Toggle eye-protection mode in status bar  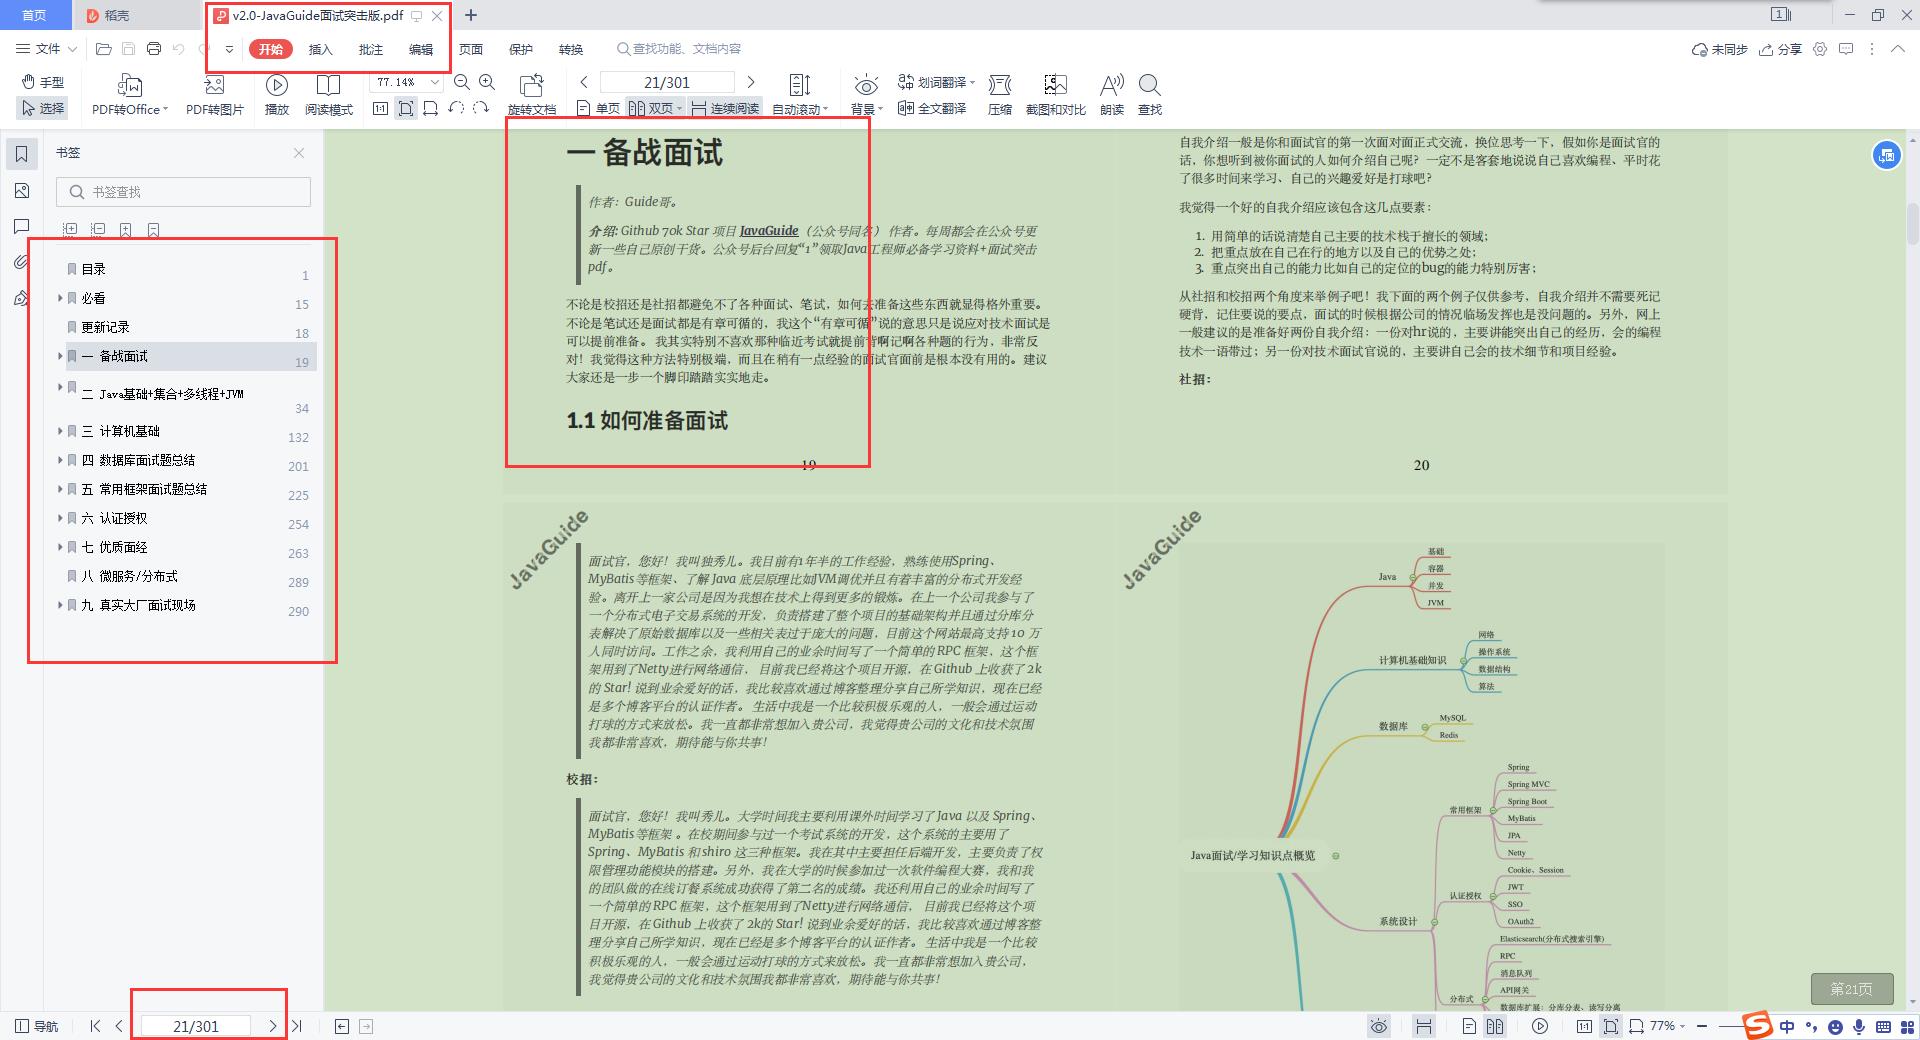1379,1026
